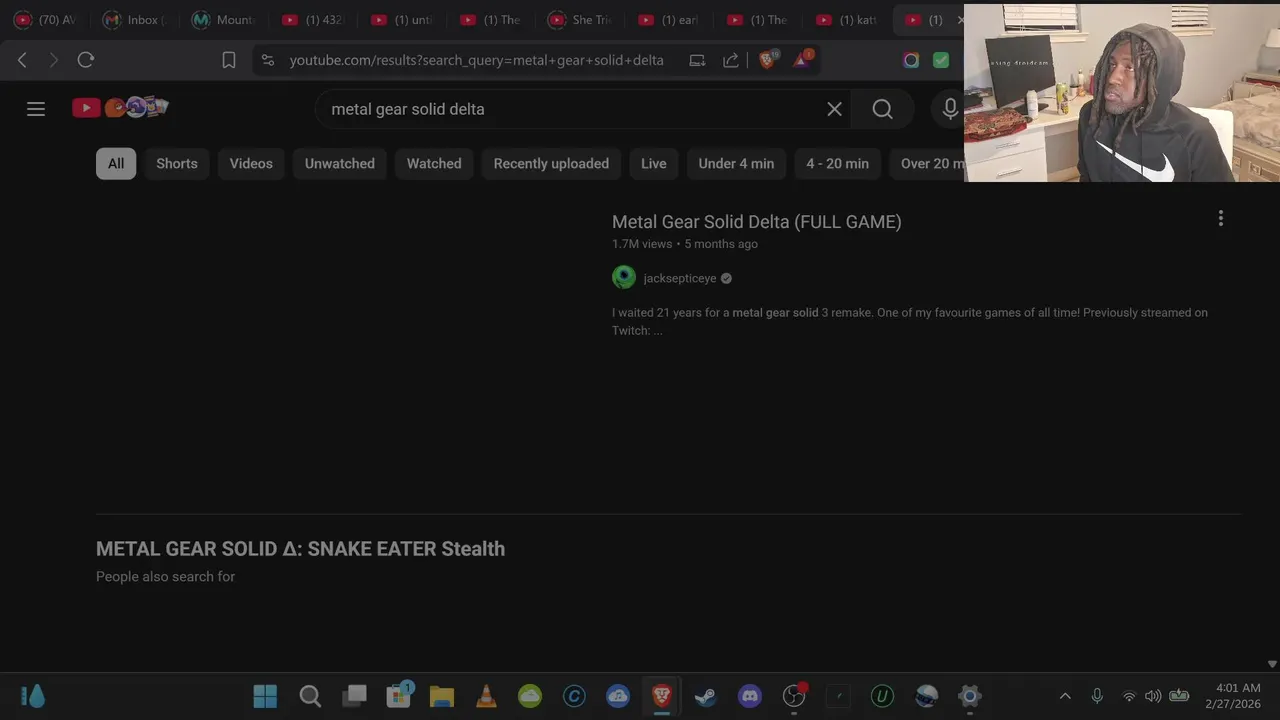Filter results by Shorts
Screen dimensions: 1280x720
coord(177,163)
